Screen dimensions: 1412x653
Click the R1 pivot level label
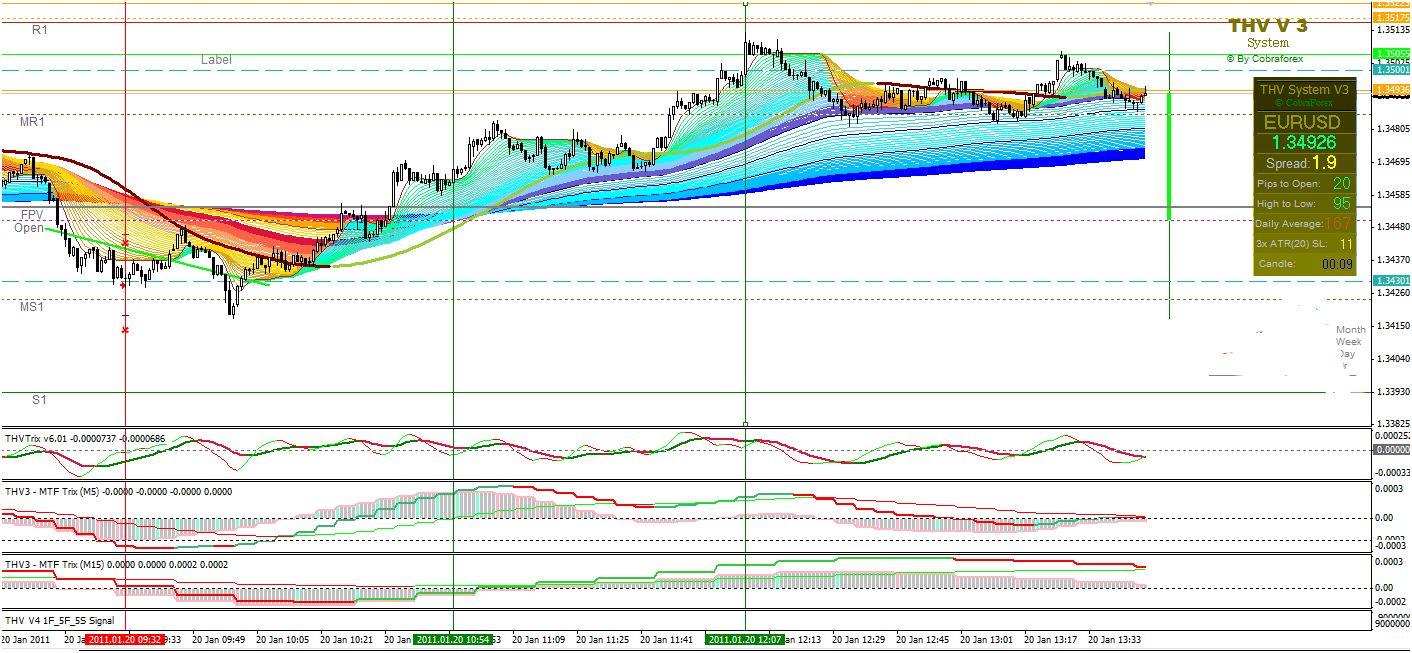click(40, 31)
